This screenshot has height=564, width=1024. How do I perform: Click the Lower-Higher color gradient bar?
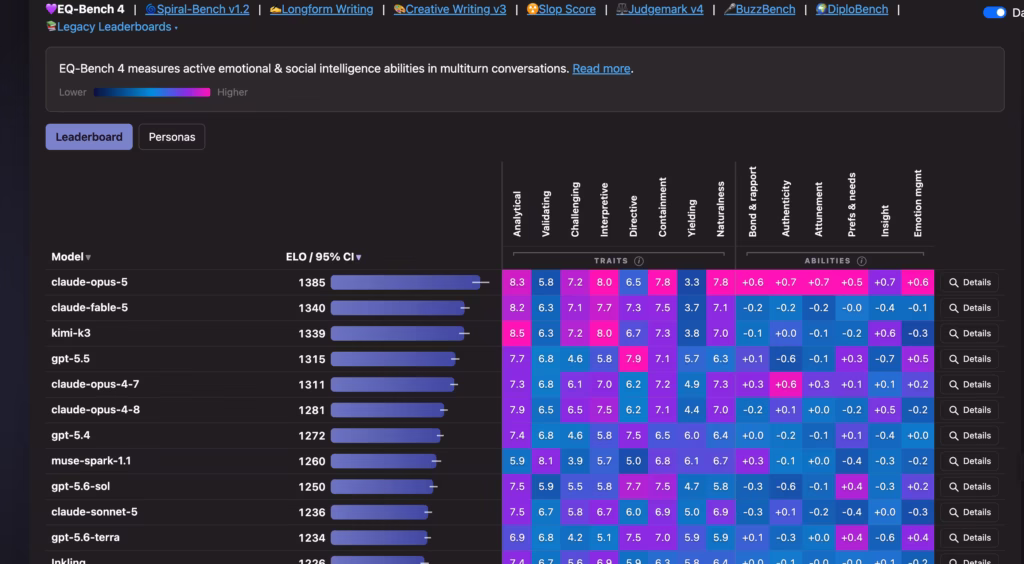(152, 93)
